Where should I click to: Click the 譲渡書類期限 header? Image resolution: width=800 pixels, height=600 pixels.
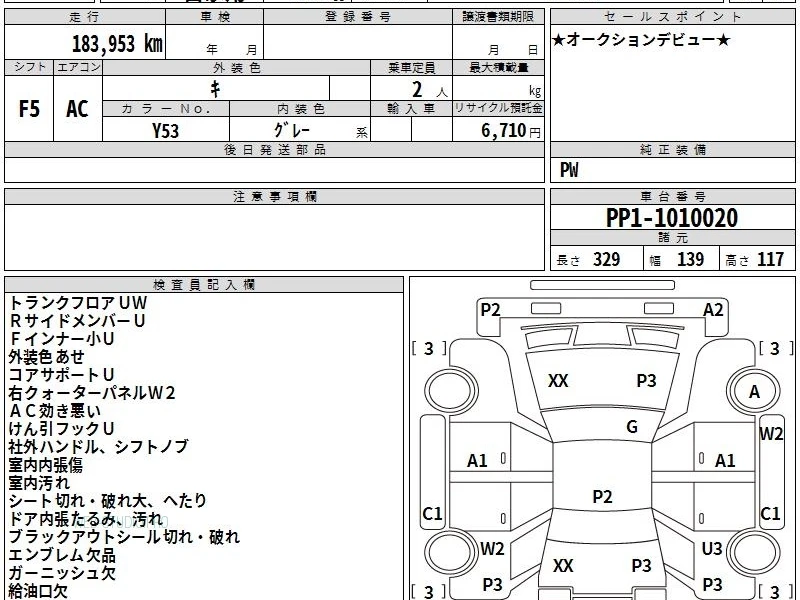pyautogui.click(x=498, y=17)
